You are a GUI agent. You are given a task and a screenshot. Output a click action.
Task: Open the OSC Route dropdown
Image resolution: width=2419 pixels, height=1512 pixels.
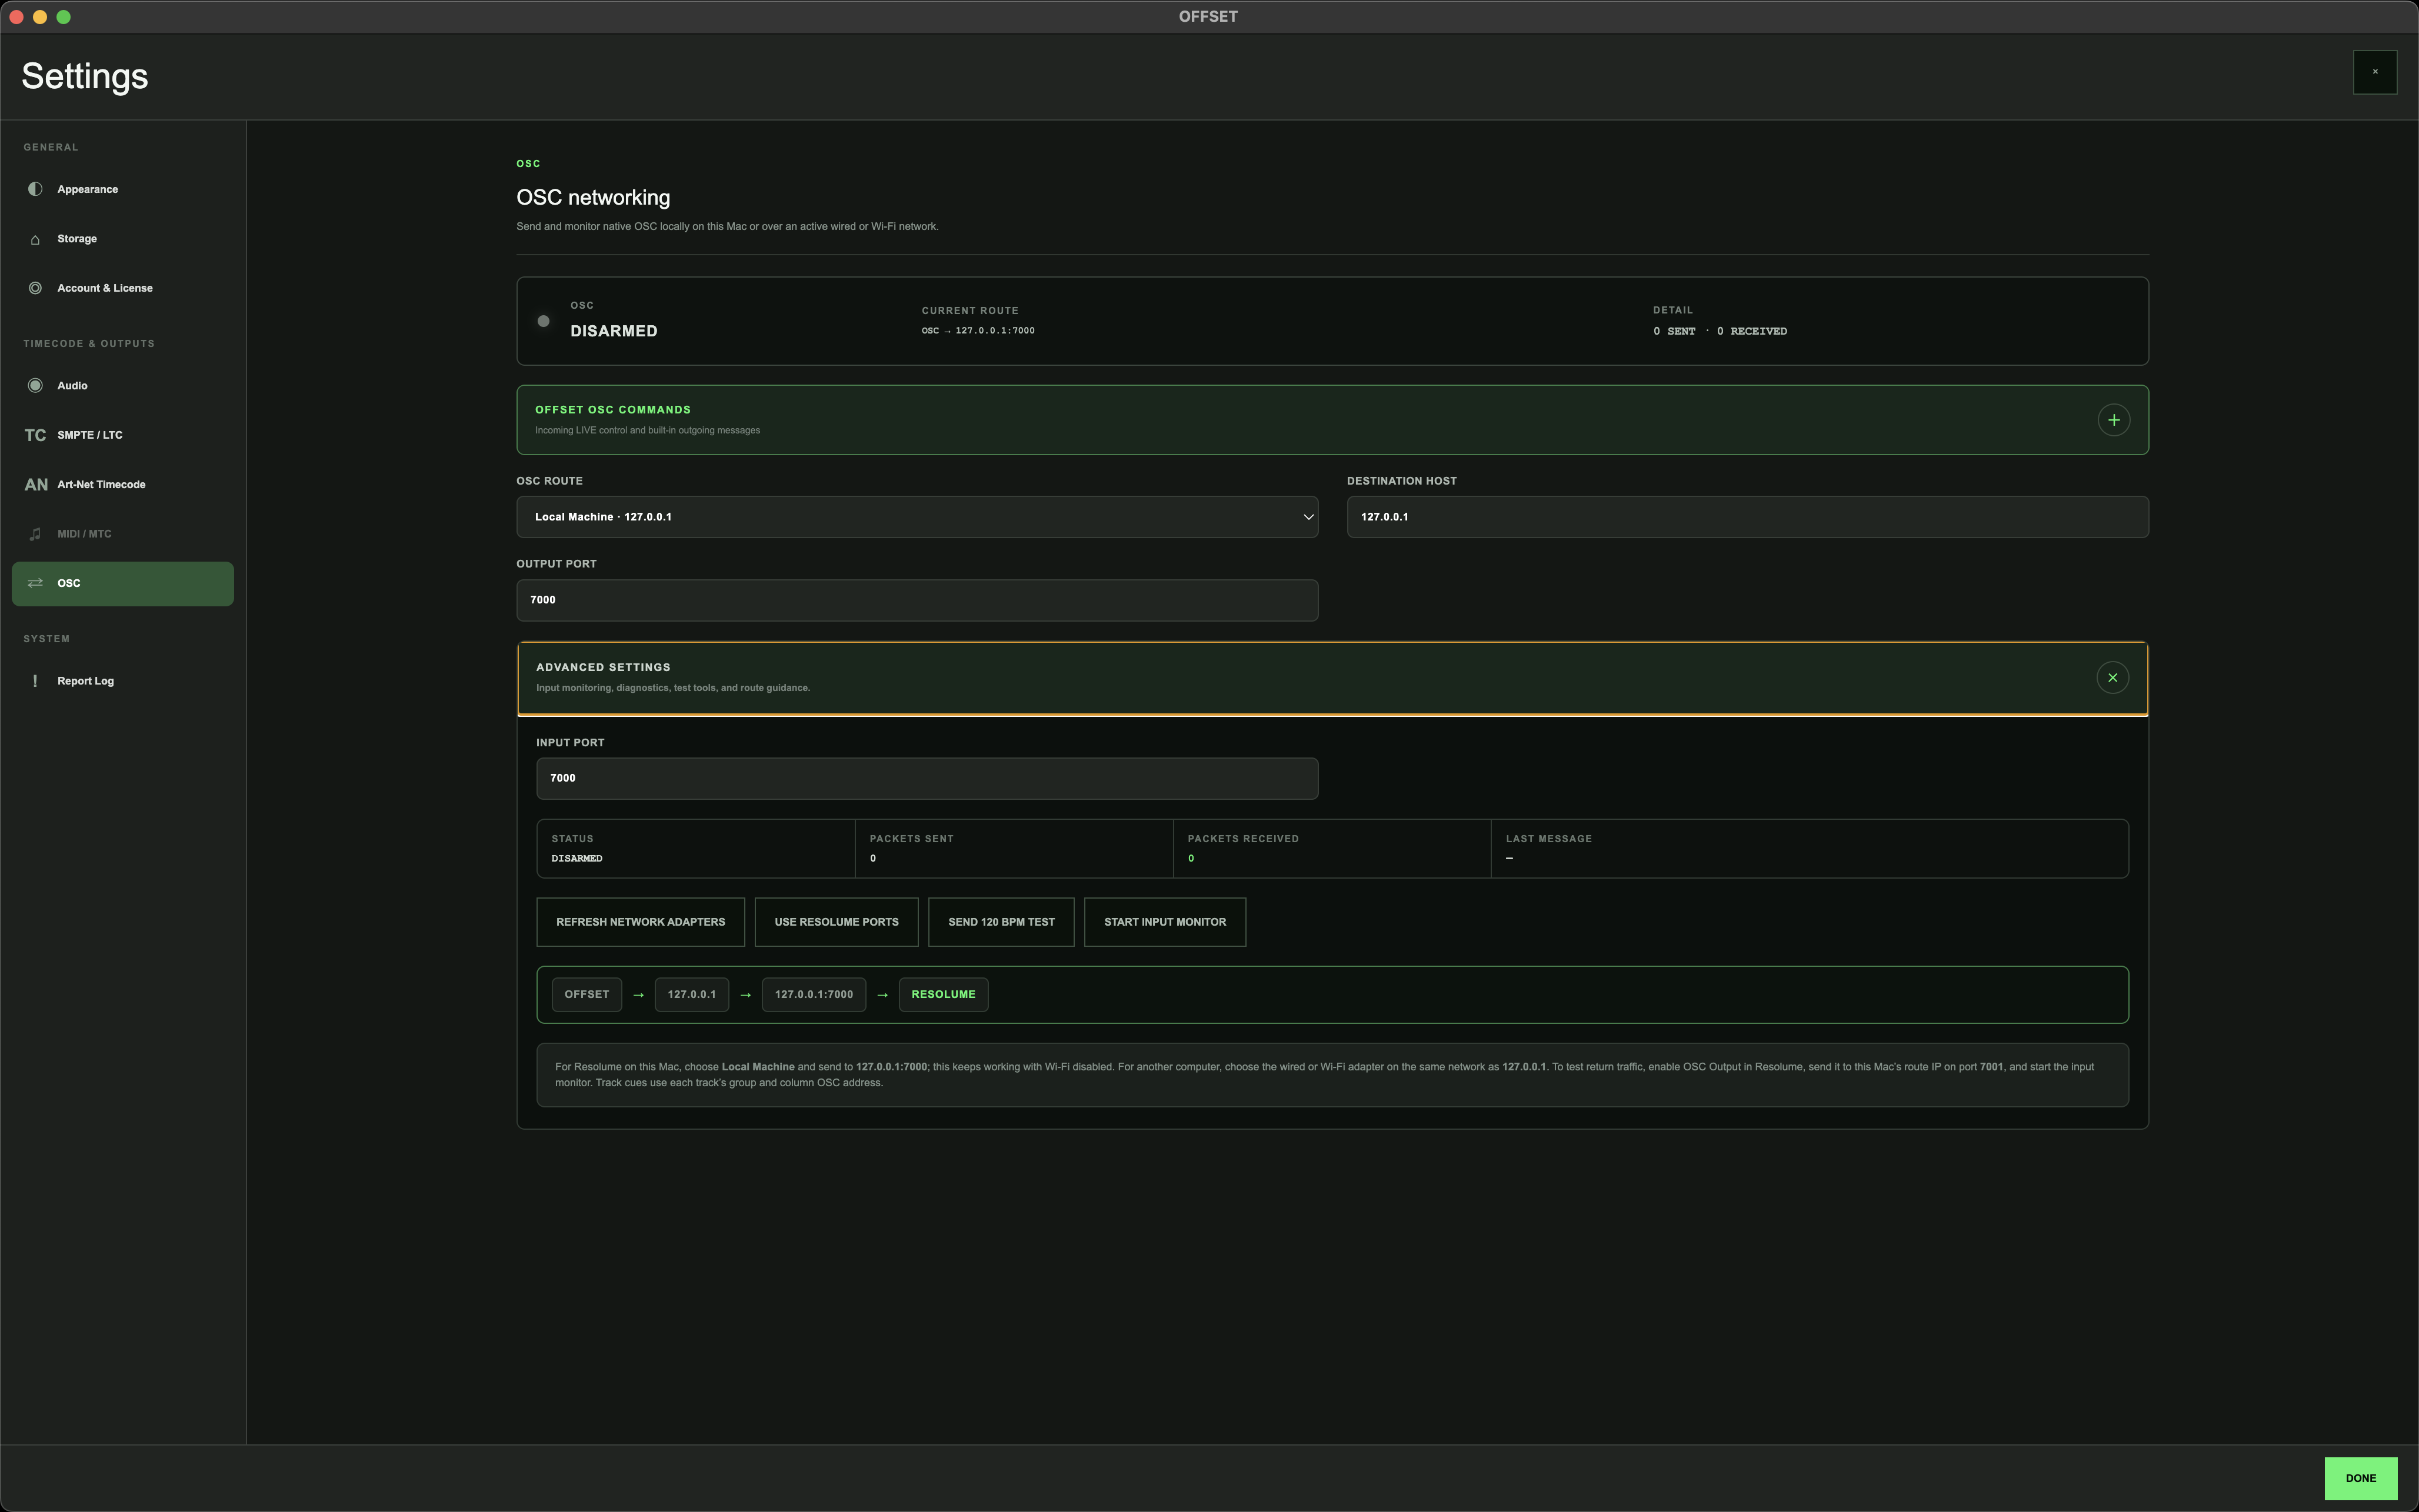(x=917, y=517)
